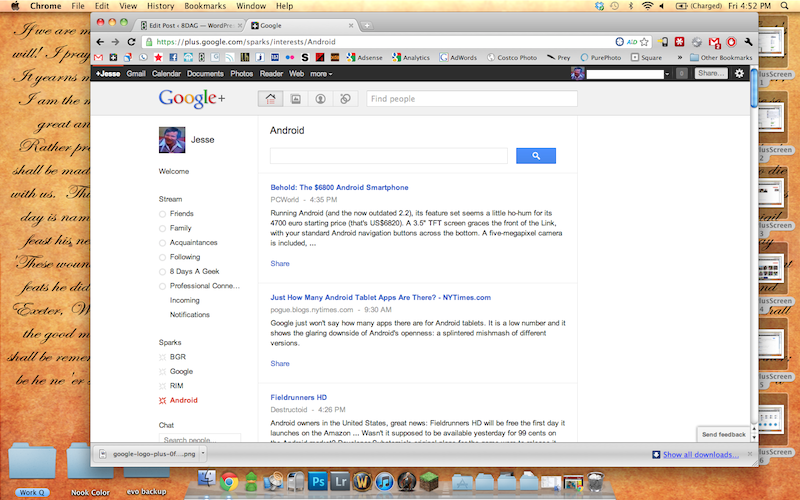
Task: Open the Gmail bookmark icon in bookmarks bar
Action: click(99, 58)
